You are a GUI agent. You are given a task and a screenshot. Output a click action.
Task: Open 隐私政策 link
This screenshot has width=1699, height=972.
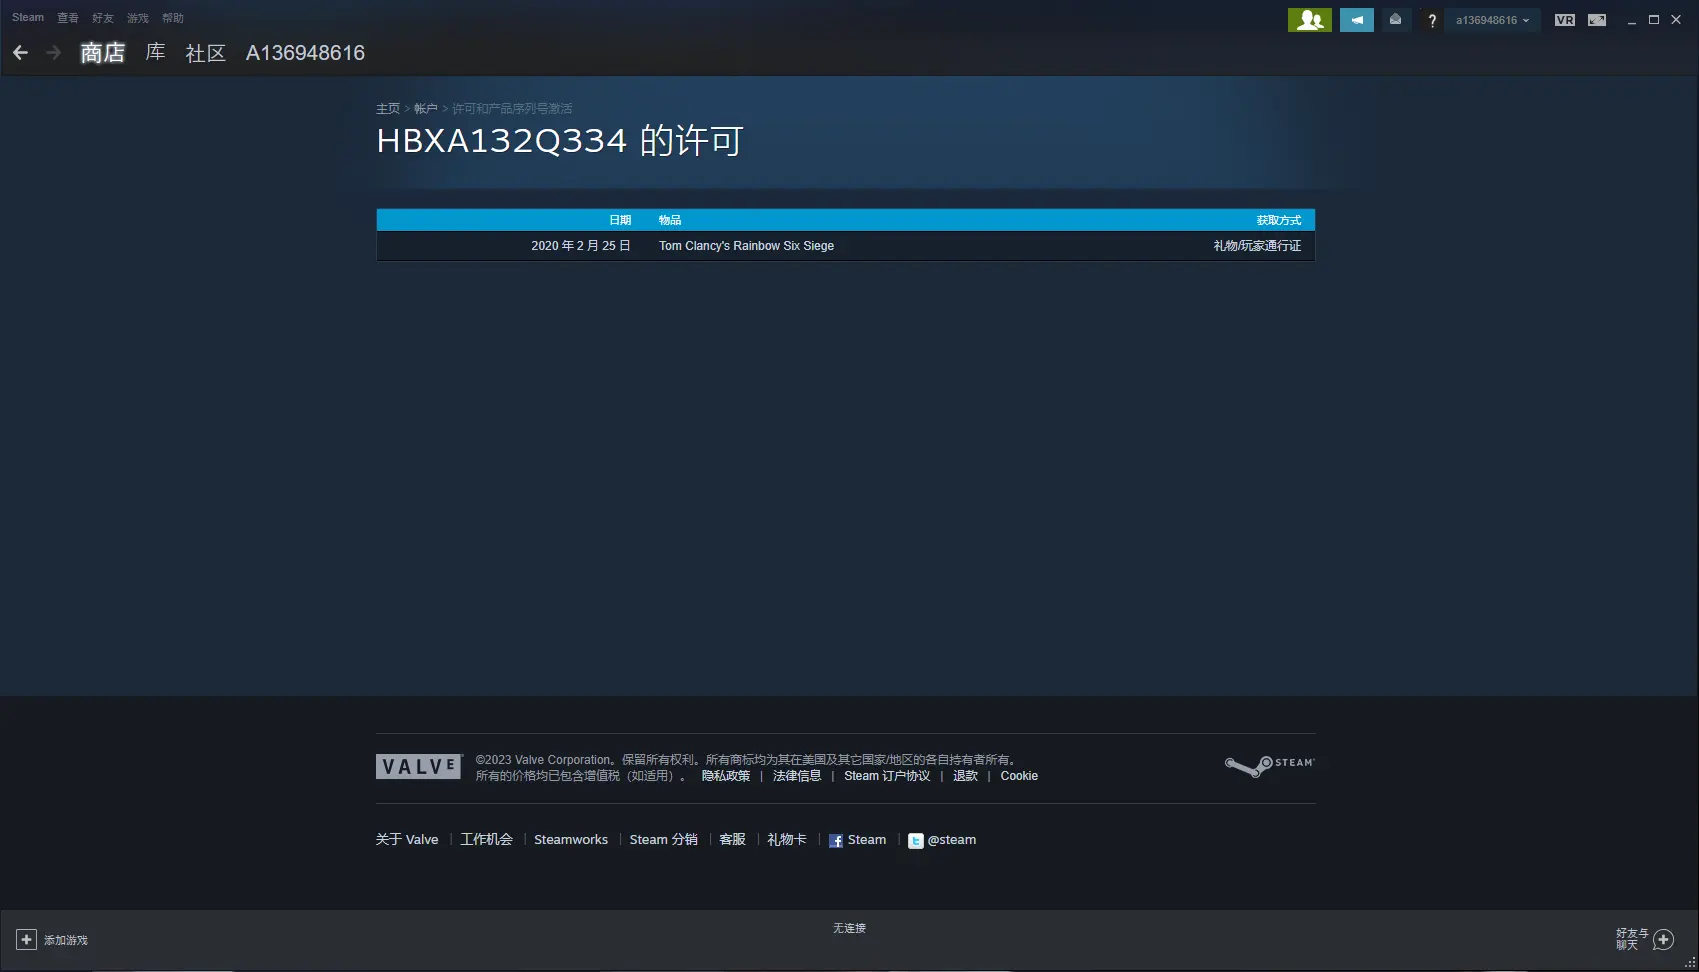tap(725, 776)
